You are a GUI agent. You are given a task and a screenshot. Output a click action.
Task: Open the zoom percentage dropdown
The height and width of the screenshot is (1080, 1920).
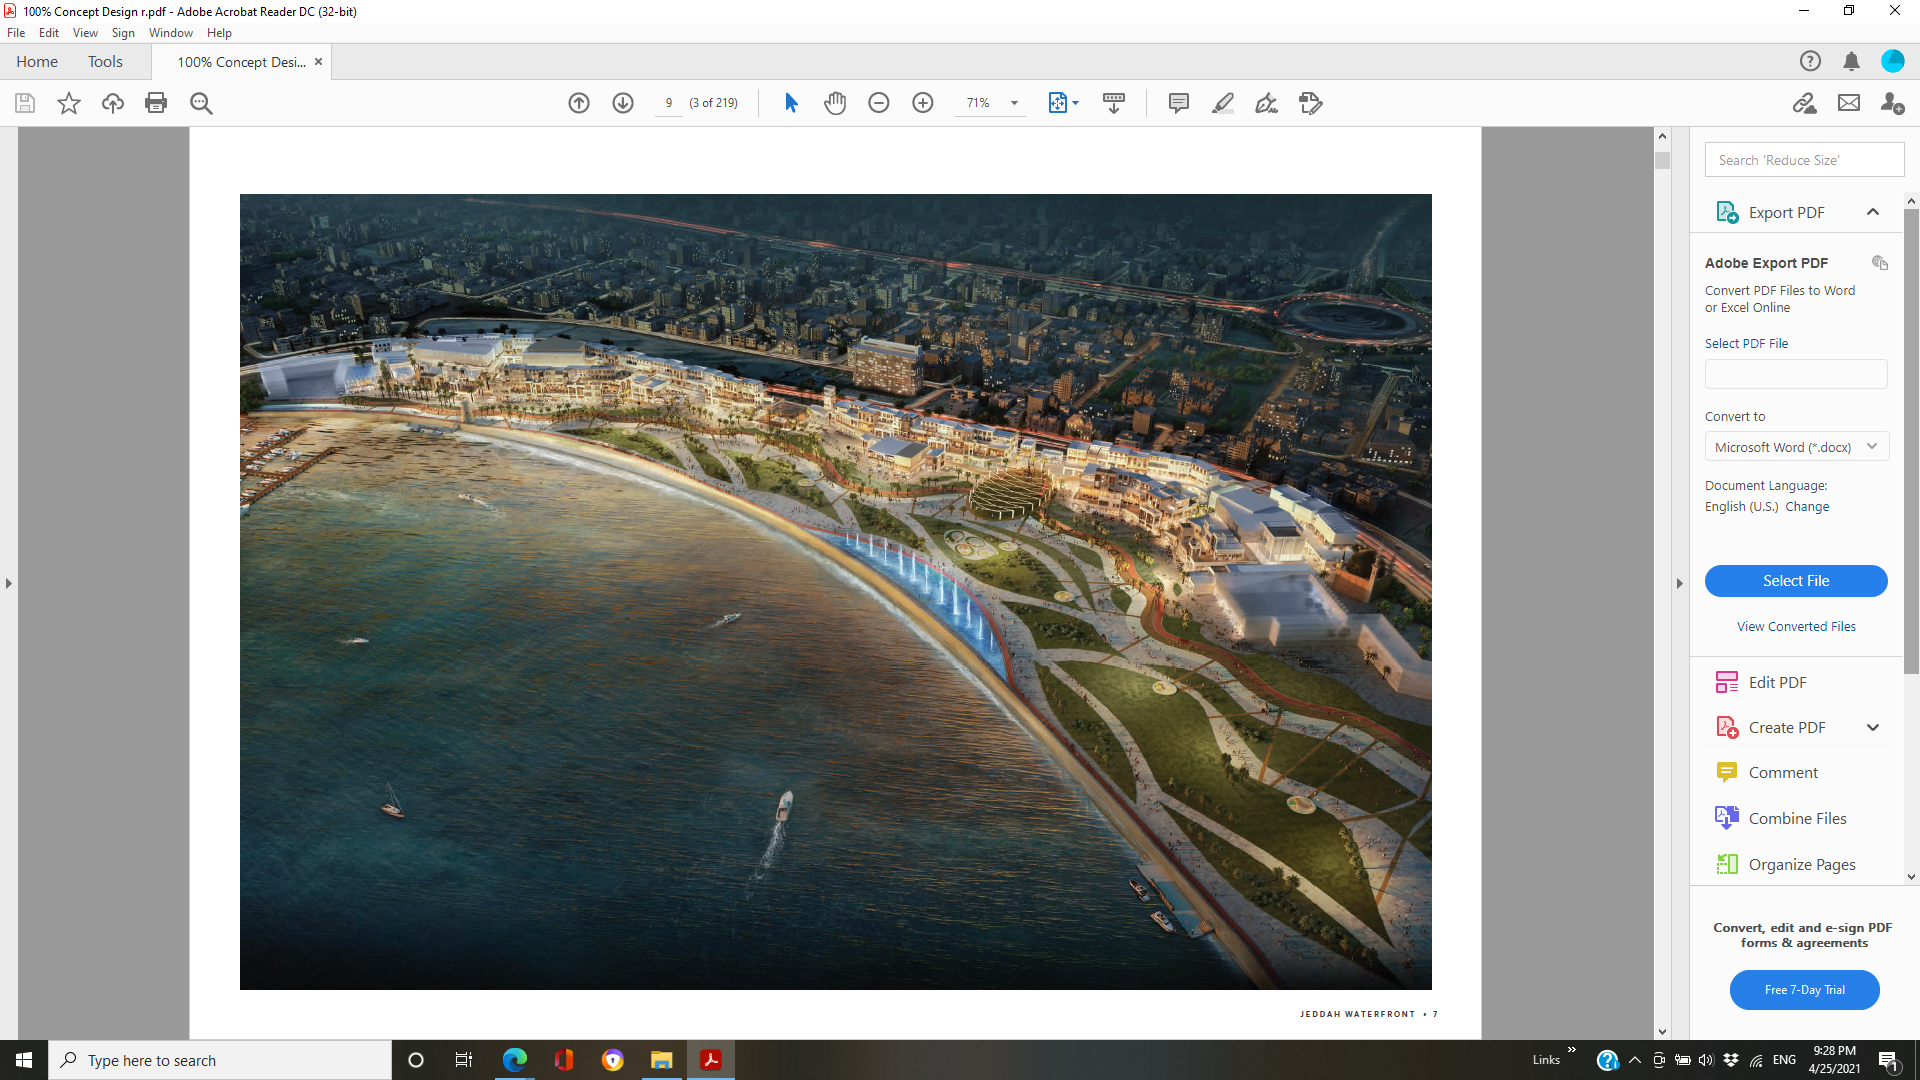[1014, 103]
